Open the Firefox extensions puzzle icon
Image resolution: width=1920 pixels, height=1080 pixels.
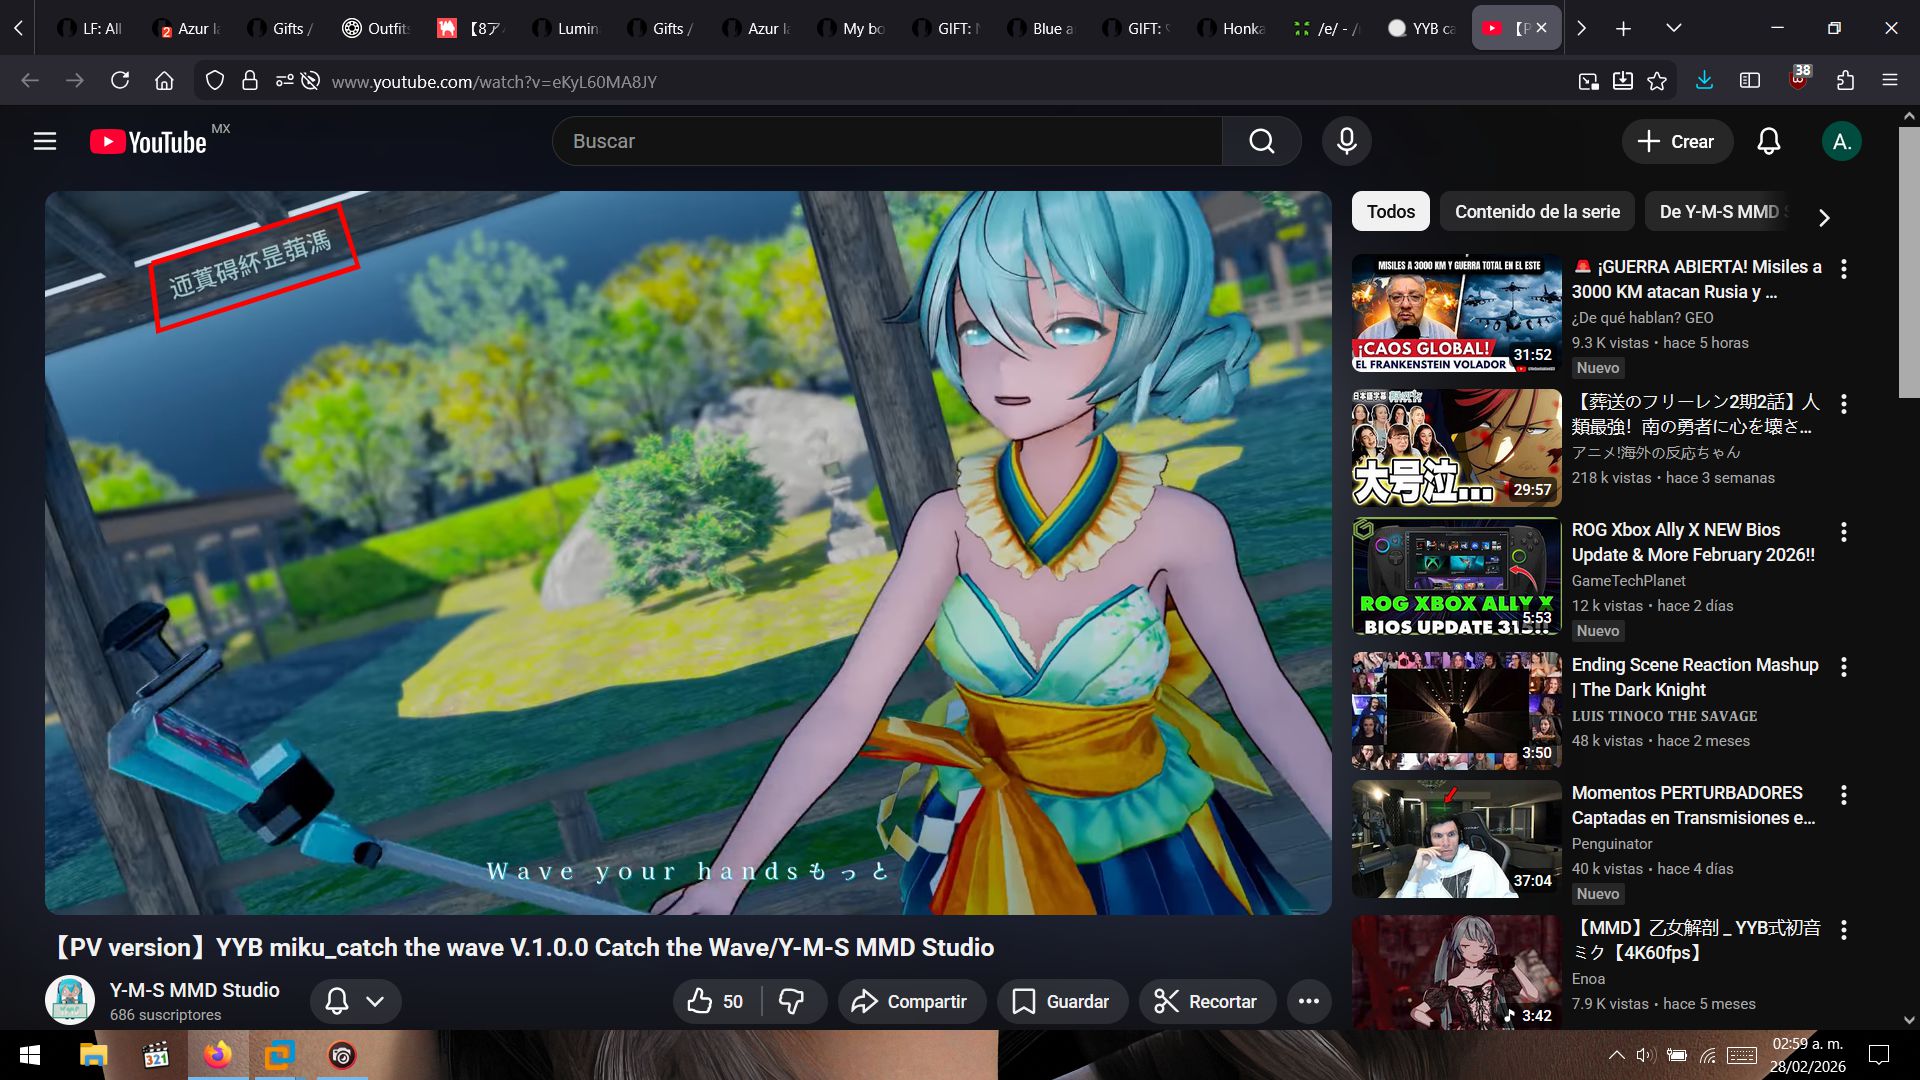pos(1845,81)
